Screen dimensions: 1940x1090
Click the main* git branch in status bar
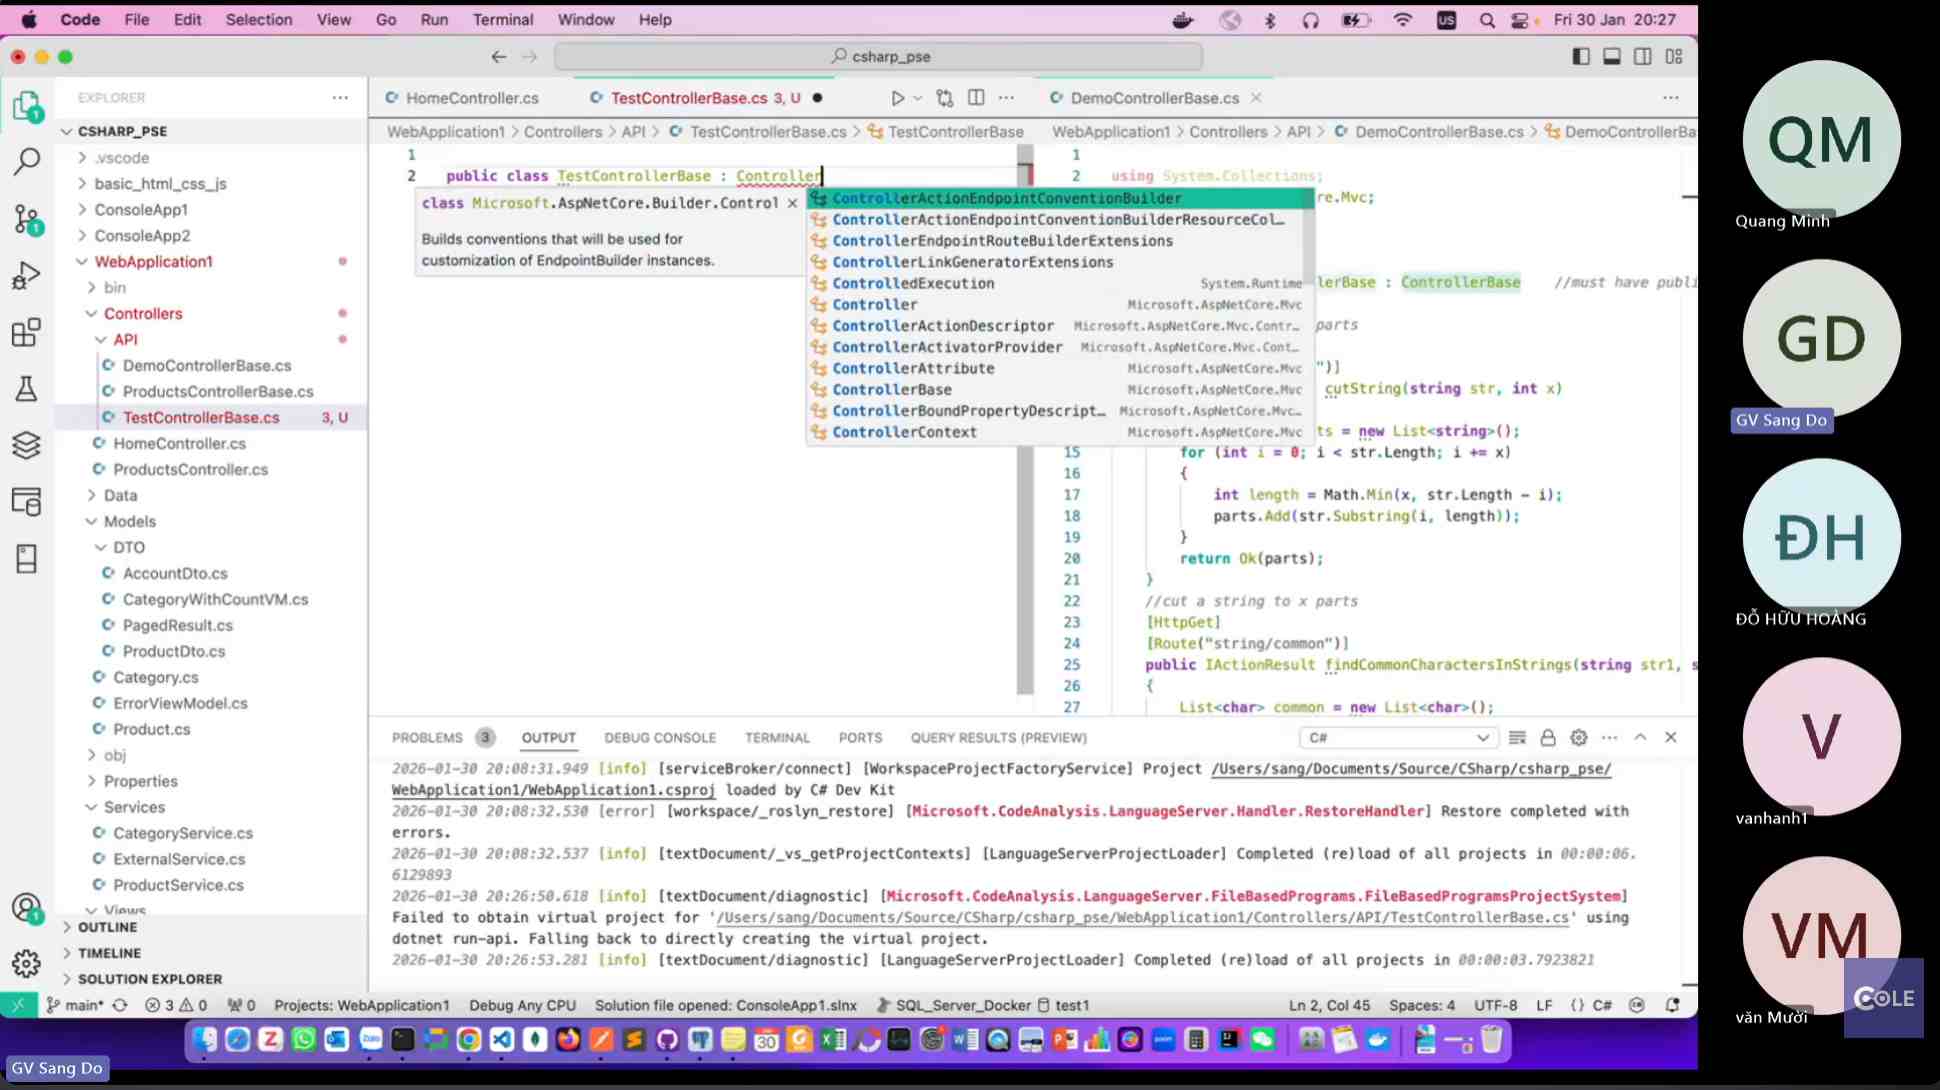76,1005
